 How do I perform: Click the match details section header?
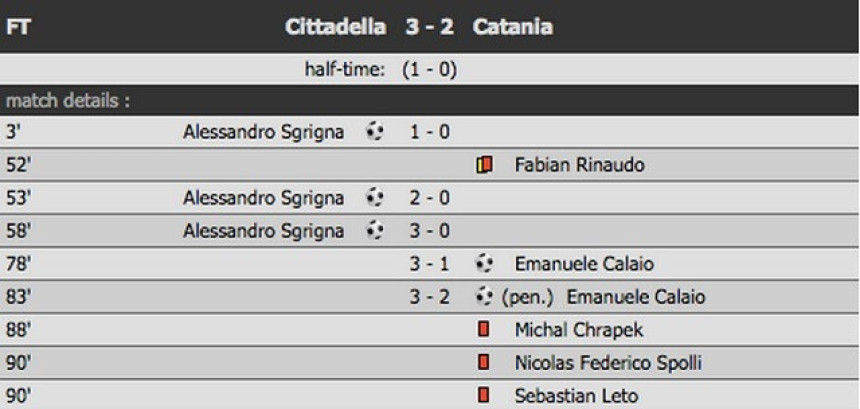[430, 100]
